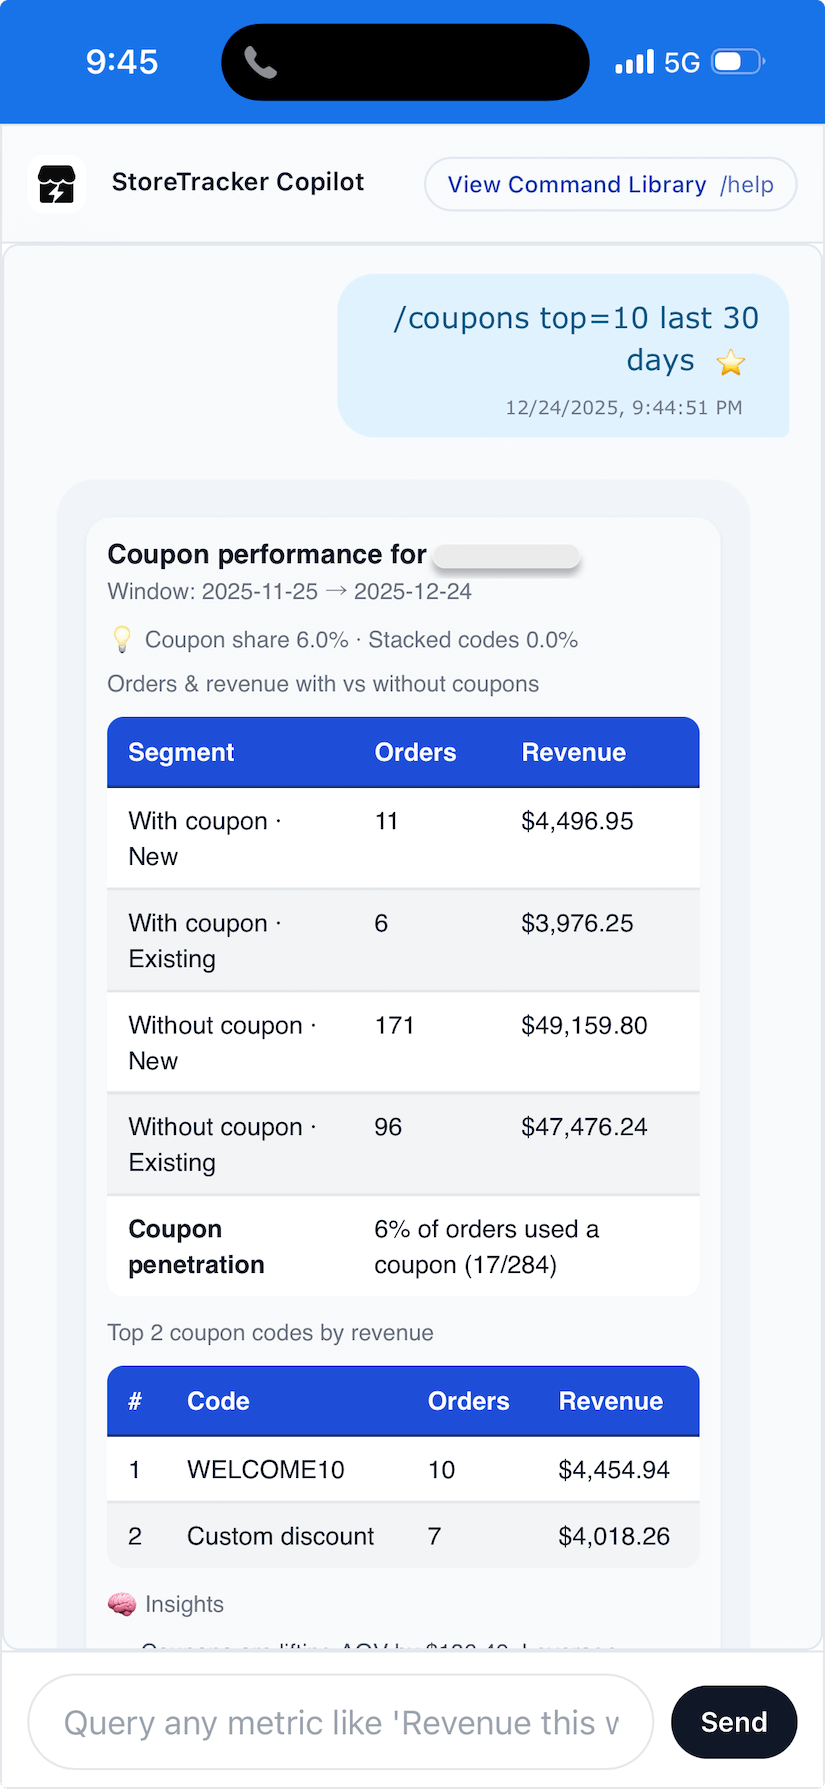Click the Code column header
Image resolution: width=825 pixels, height=1789 pixels.
point(218,1401)
